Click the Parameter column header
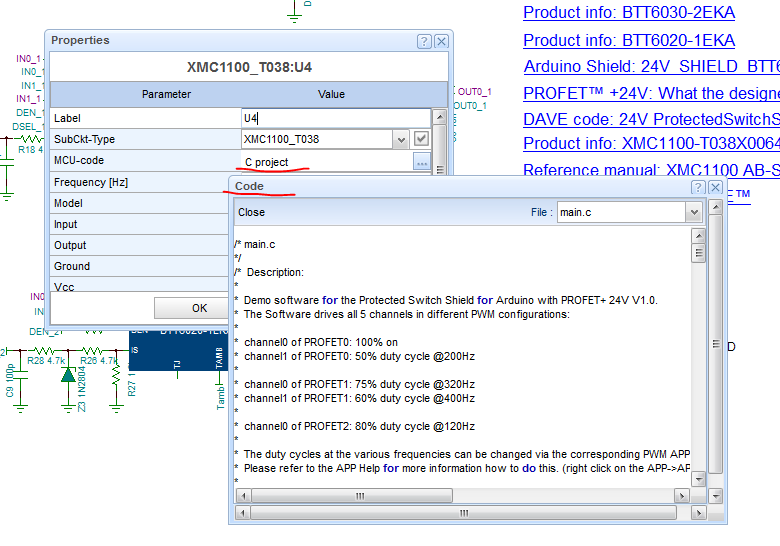 pyautogui.click(x=166, y=94)
